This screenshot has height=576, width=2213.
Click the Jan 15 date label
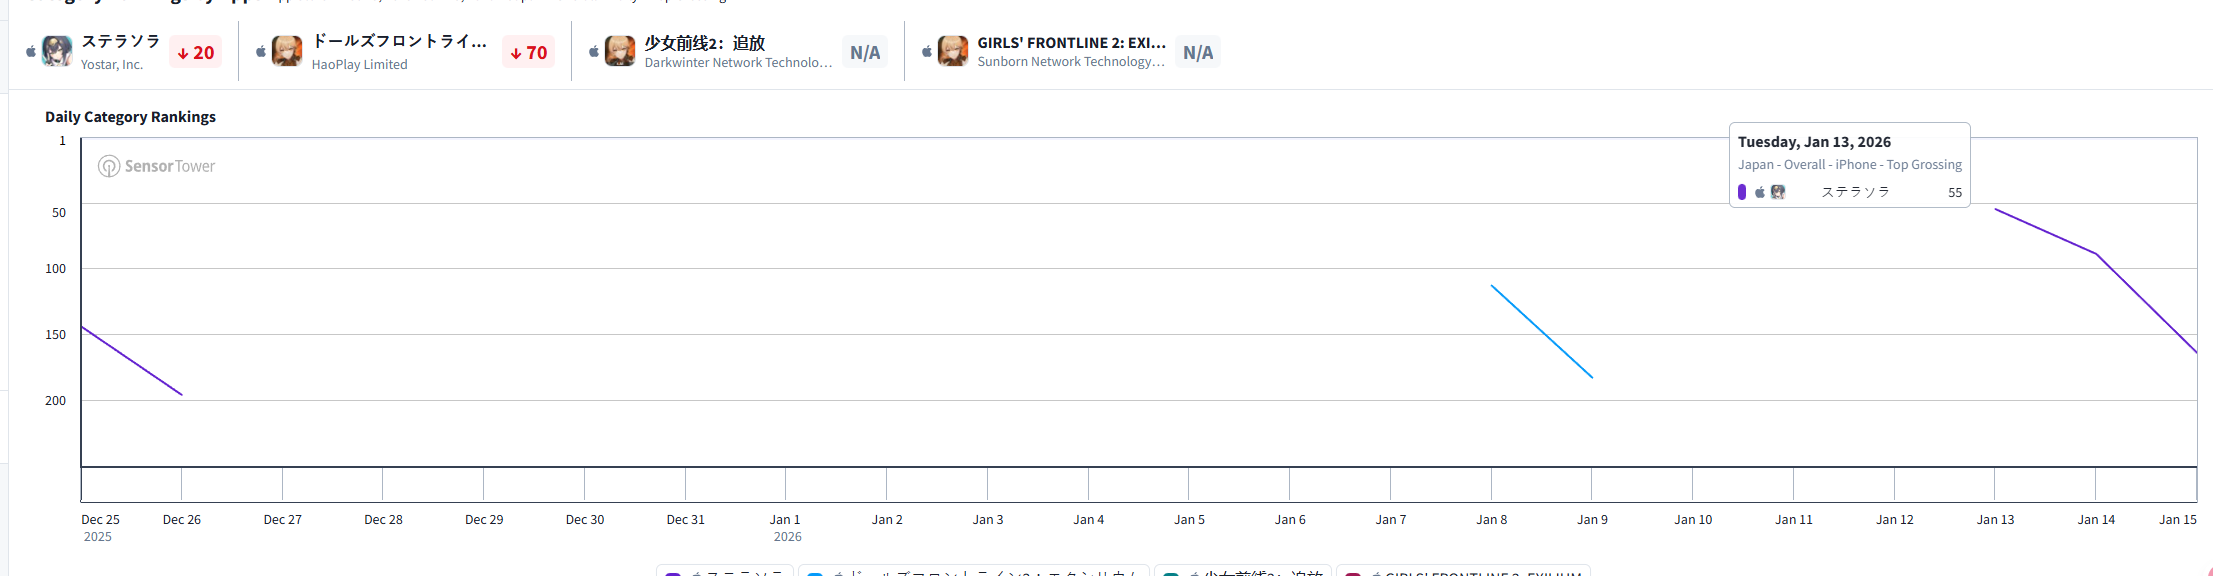pyautogui.click(x=2178, y=520)
